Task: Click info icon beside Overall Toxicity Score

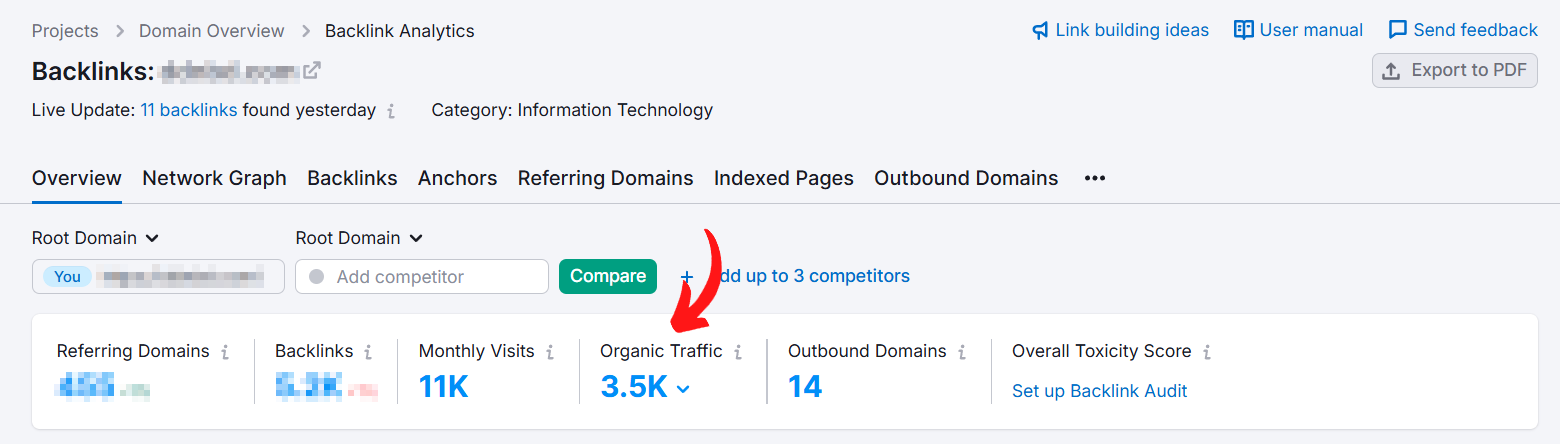Action: pyautogui.click(x=1207, y=352)
